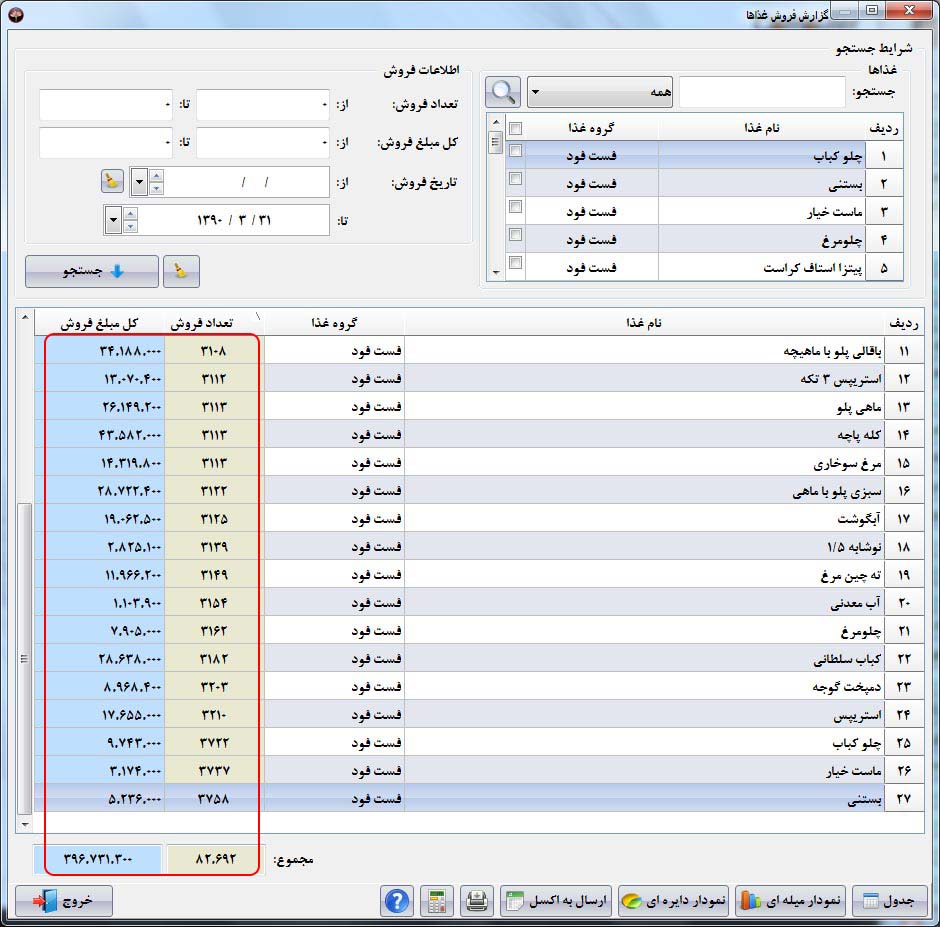Check the بستنی row checkbox in the food list
Image resolution: width=940 pixels, height=927 pixels.
coord(516,179)
